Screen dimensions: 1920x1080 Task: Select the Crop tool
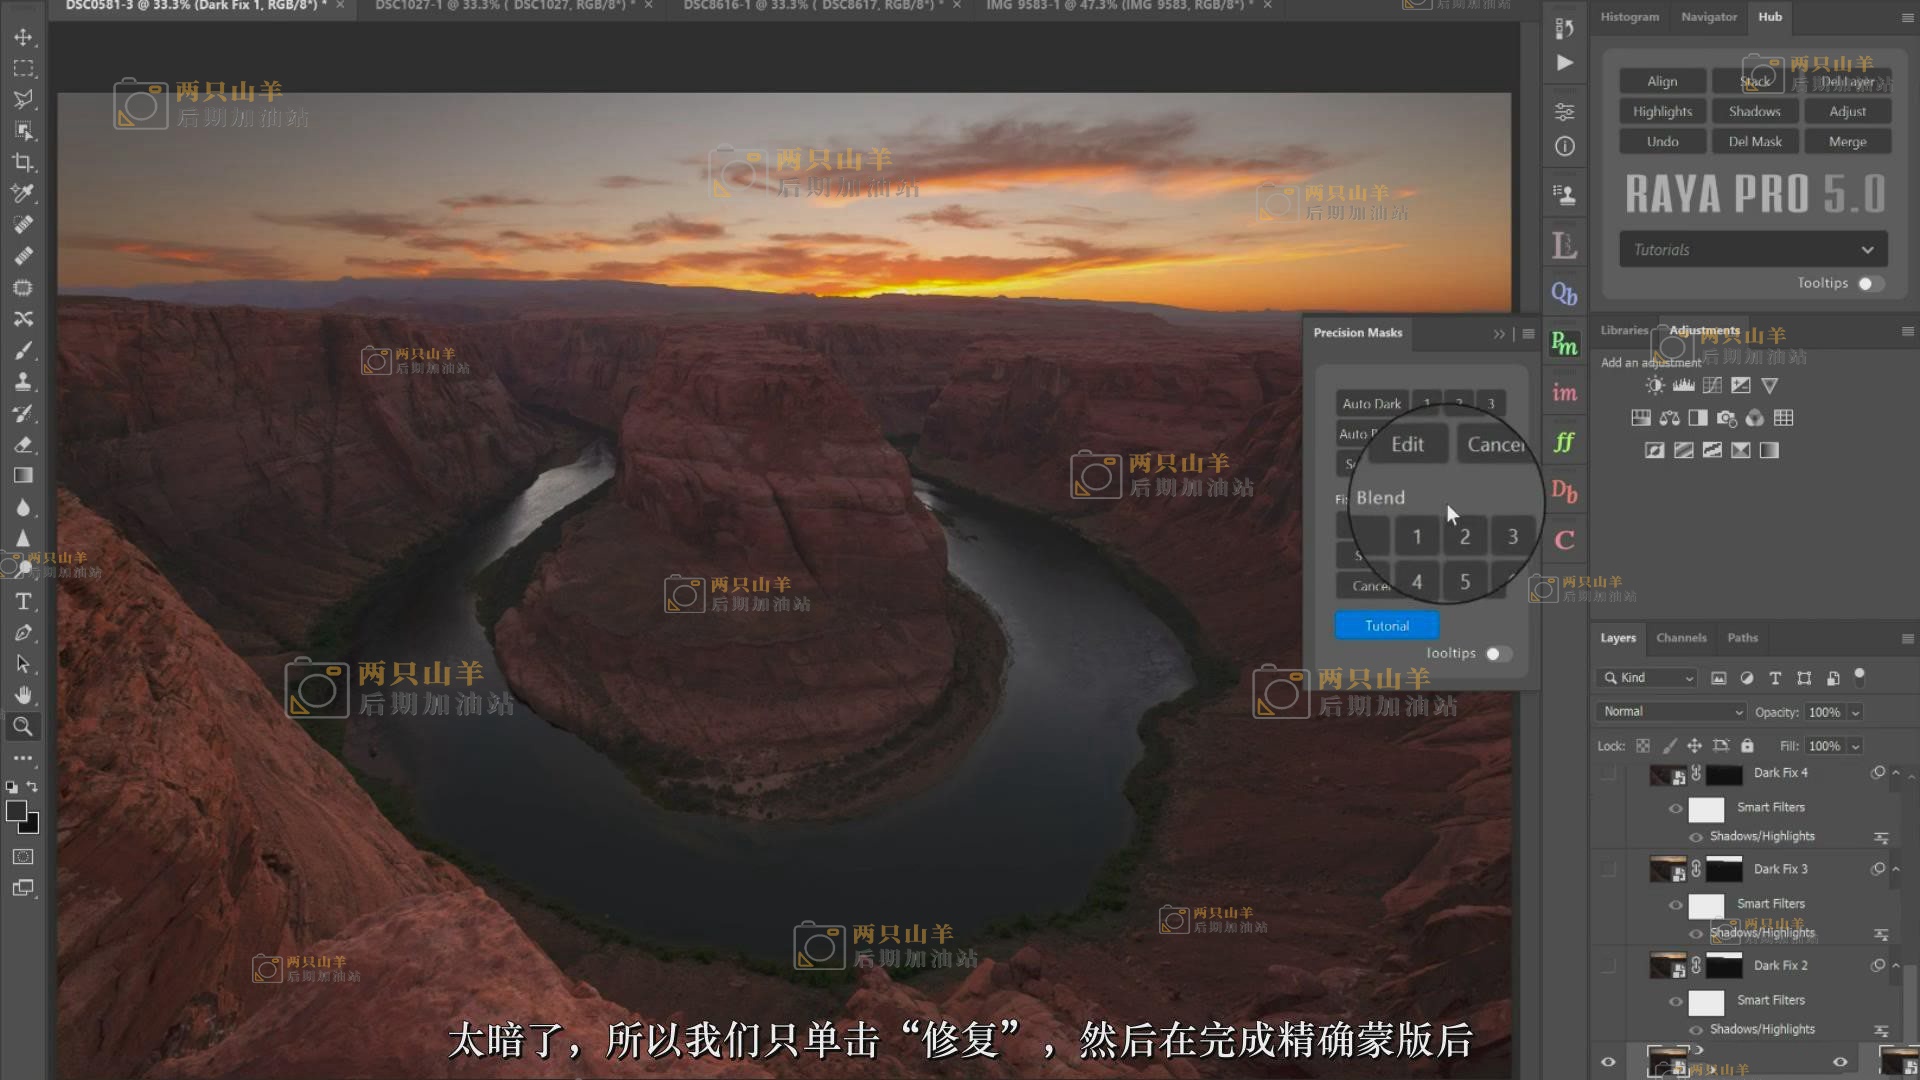pos(23,162)
